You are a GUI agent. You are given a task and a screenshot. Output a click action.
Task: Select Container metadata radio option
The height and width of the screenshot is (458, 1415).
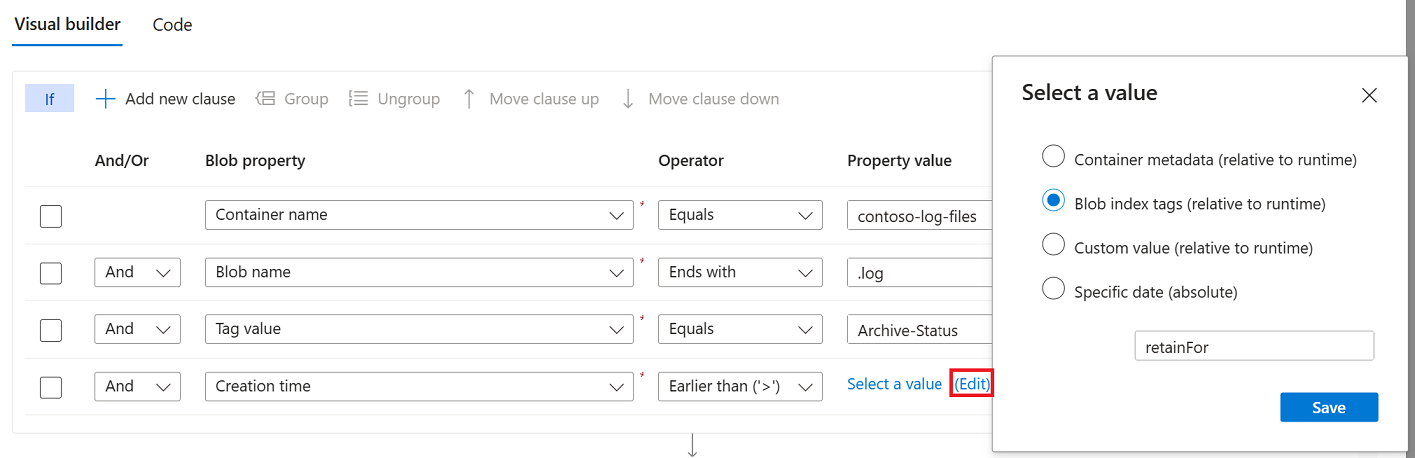tap(1053, 157)
